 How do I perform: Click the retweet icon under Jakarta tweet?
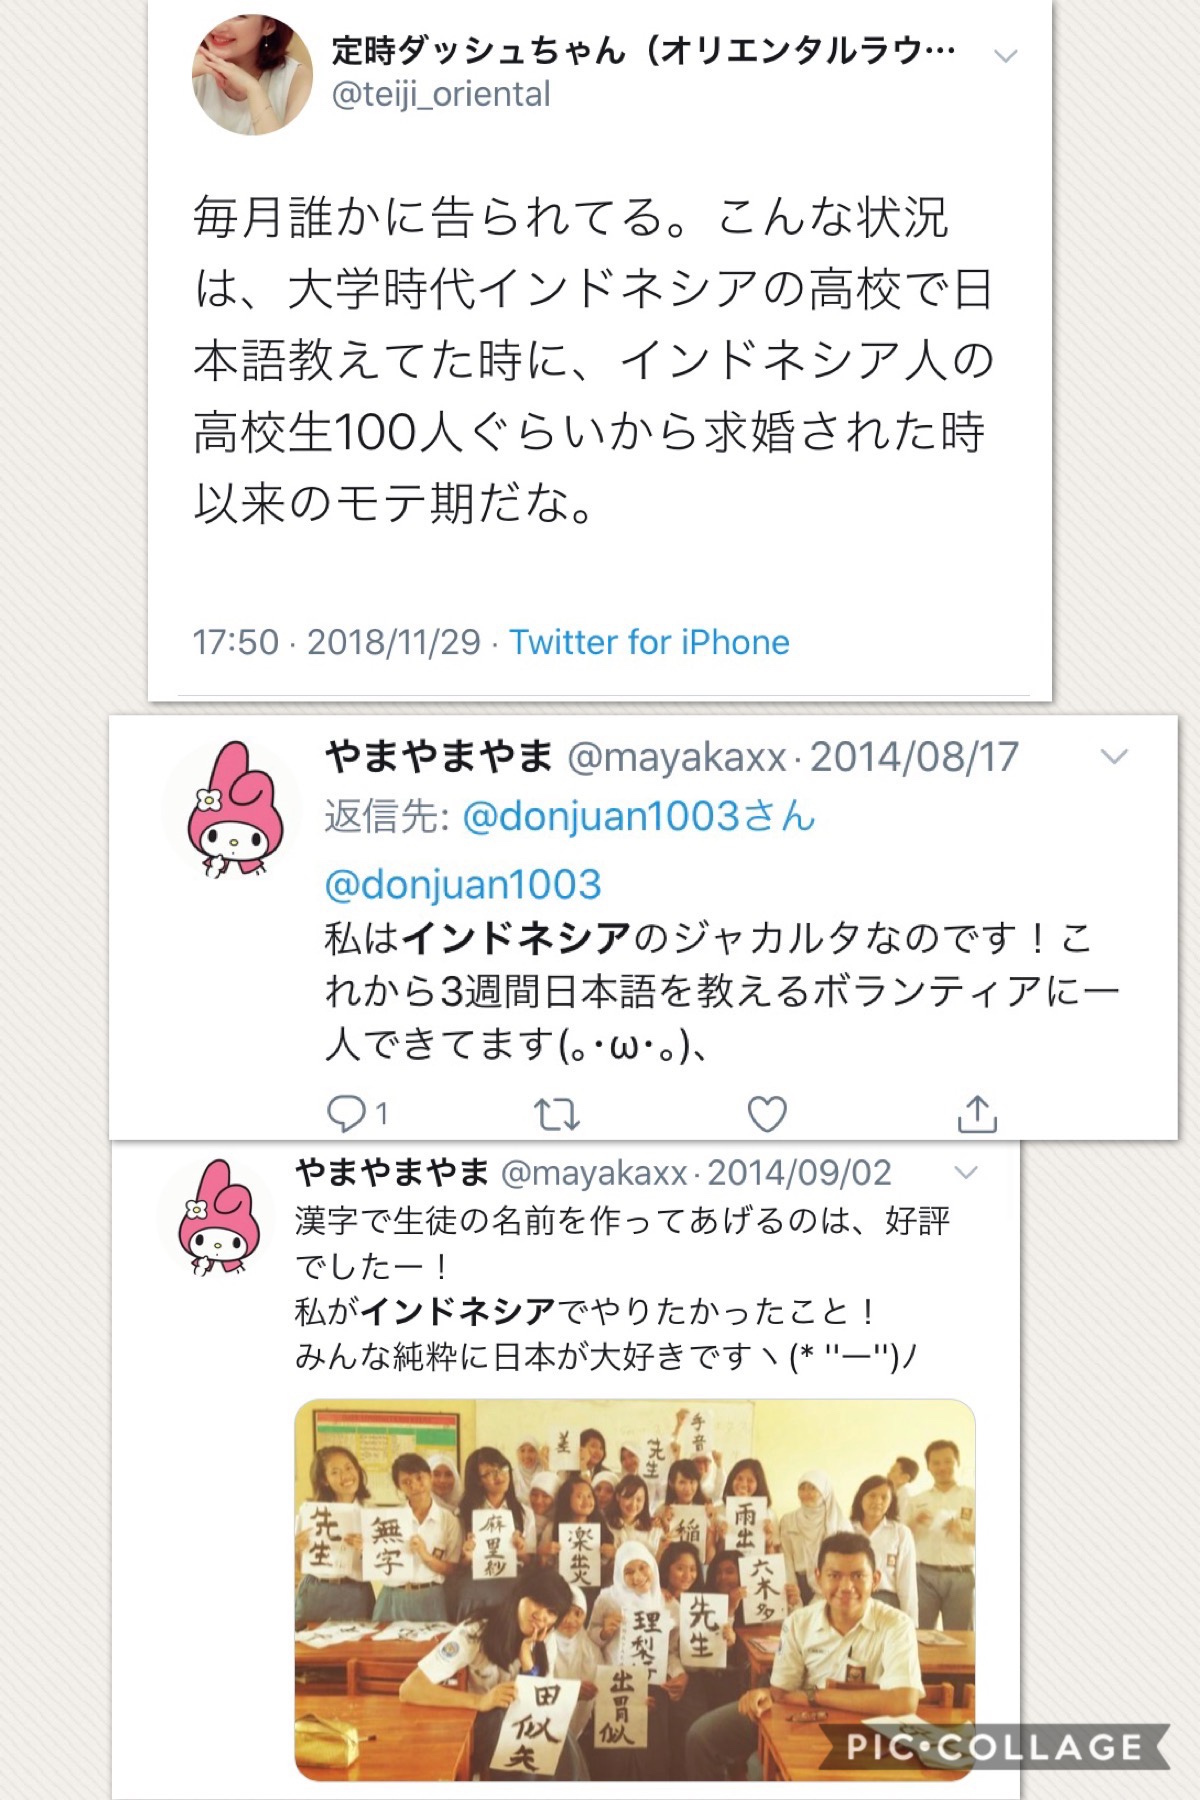557,1114
